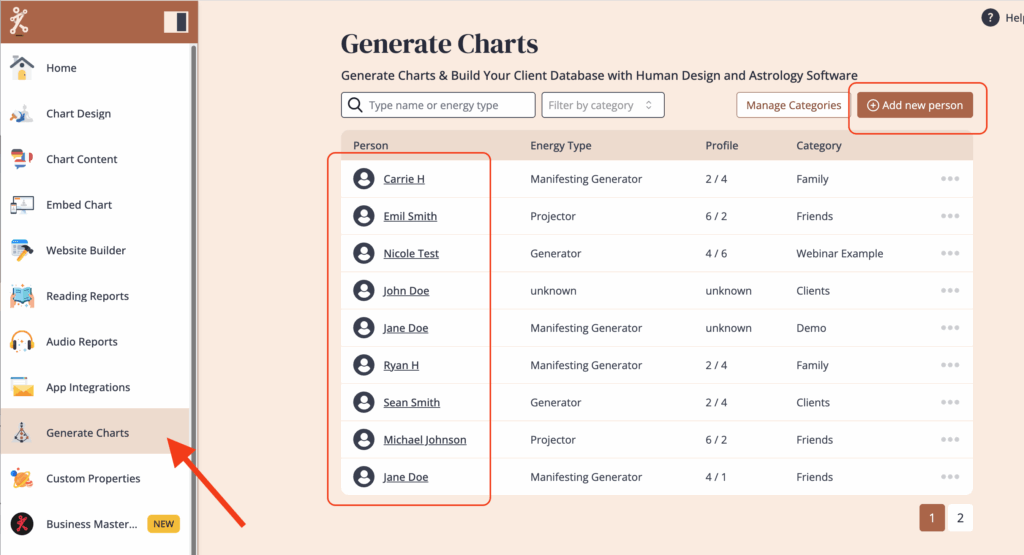Click the Home sidebar icon
Viewport: 1024px width, 555px height.
tap(22, 68)
